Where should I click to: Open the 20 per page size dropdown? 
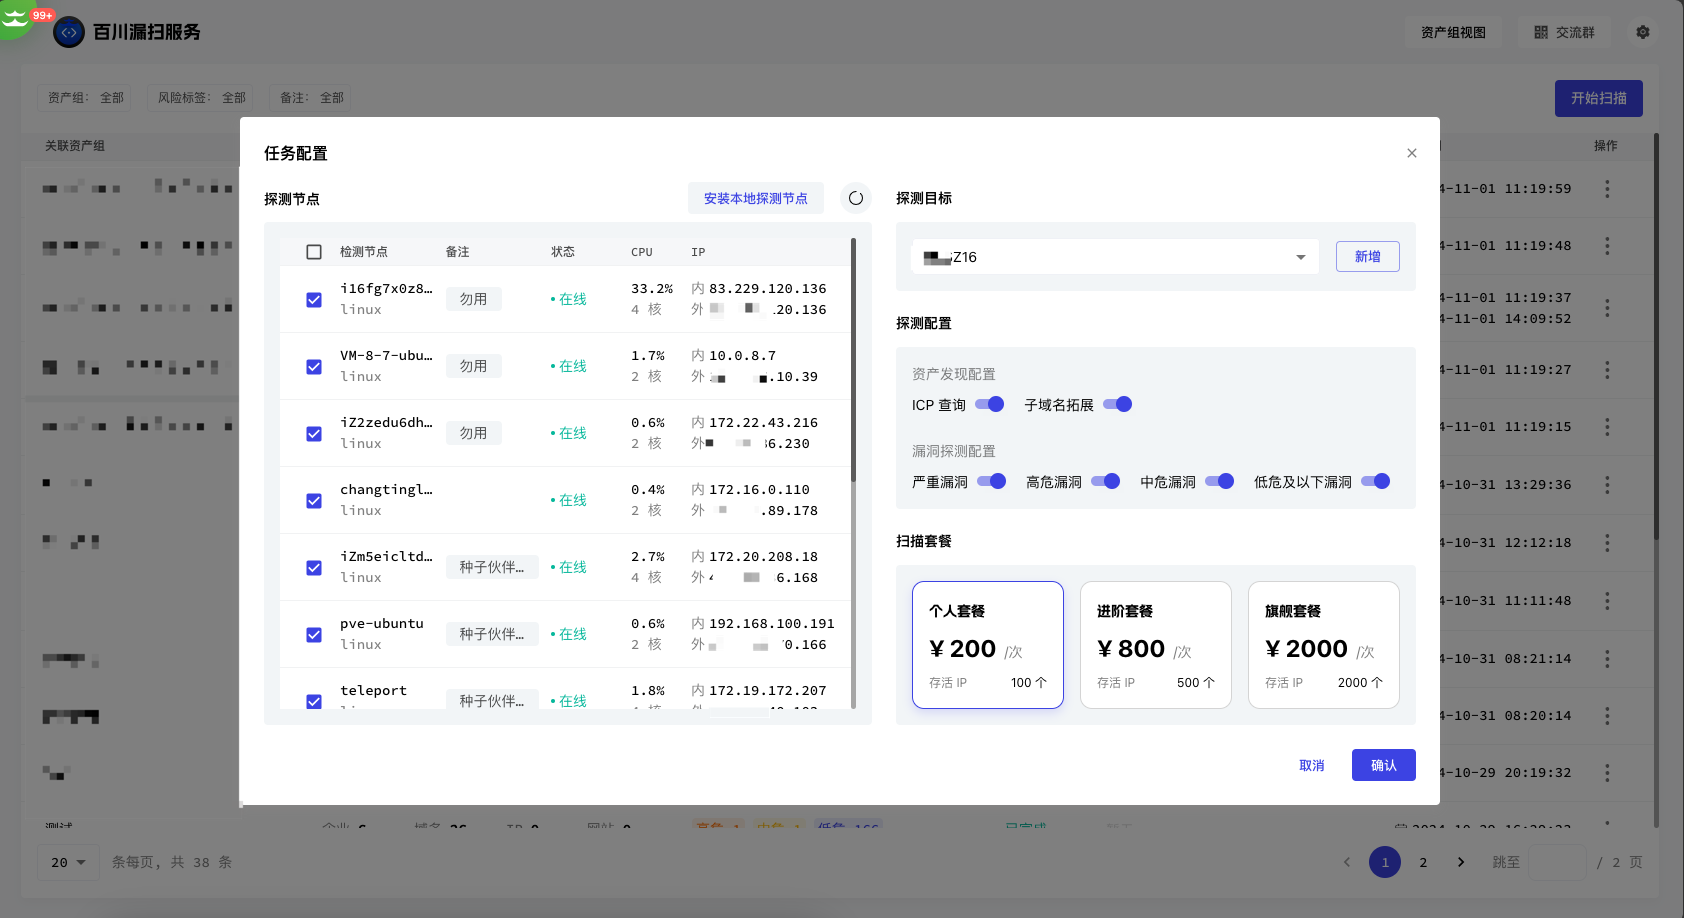(69, 862)
